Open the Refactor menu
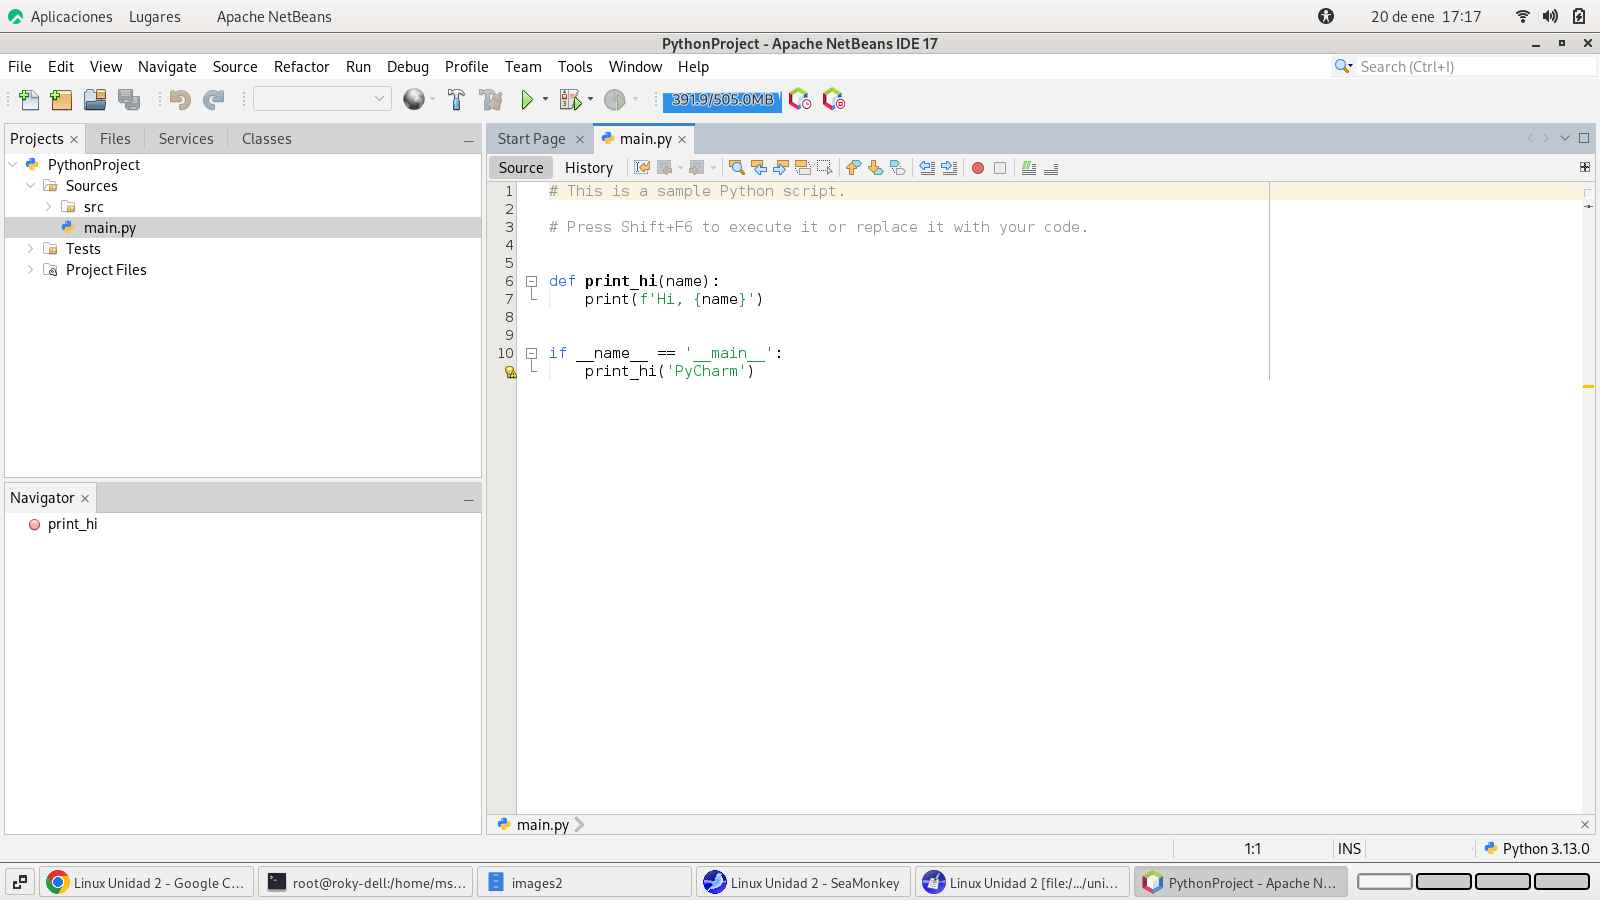Screen dimensions: 1600x900 click(301, 67)
